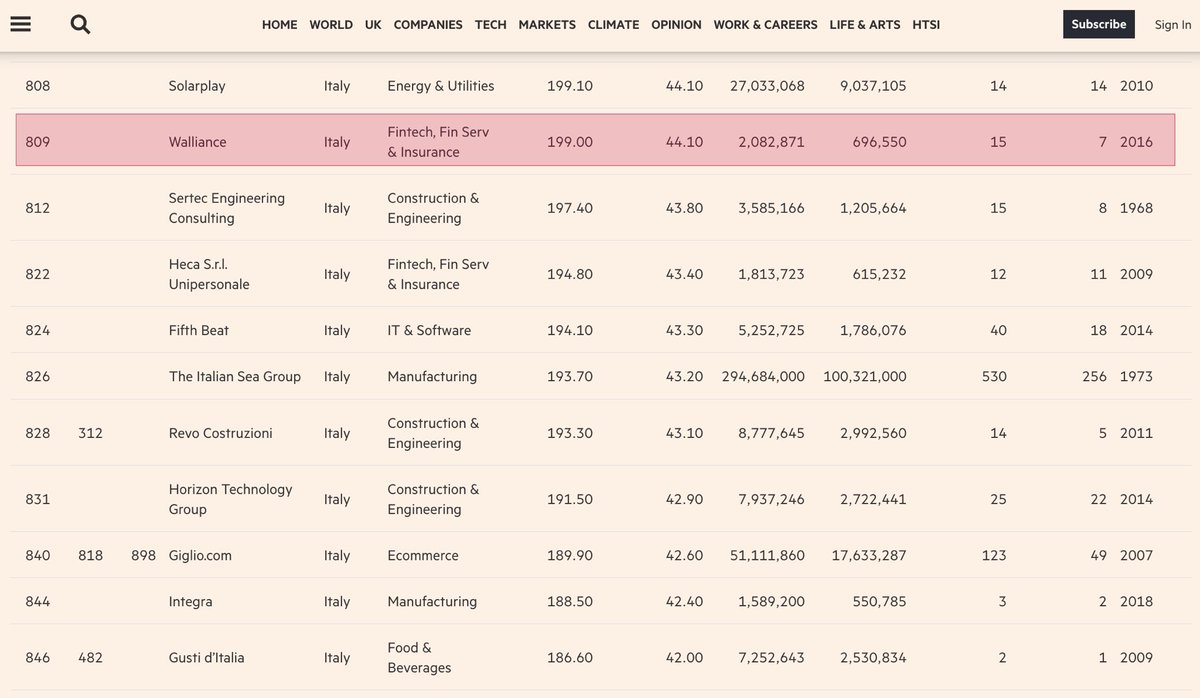The height and width of the screenshot is (698, 1200).
Task: Open the HTSI section
Action: [x=926, y=24]
